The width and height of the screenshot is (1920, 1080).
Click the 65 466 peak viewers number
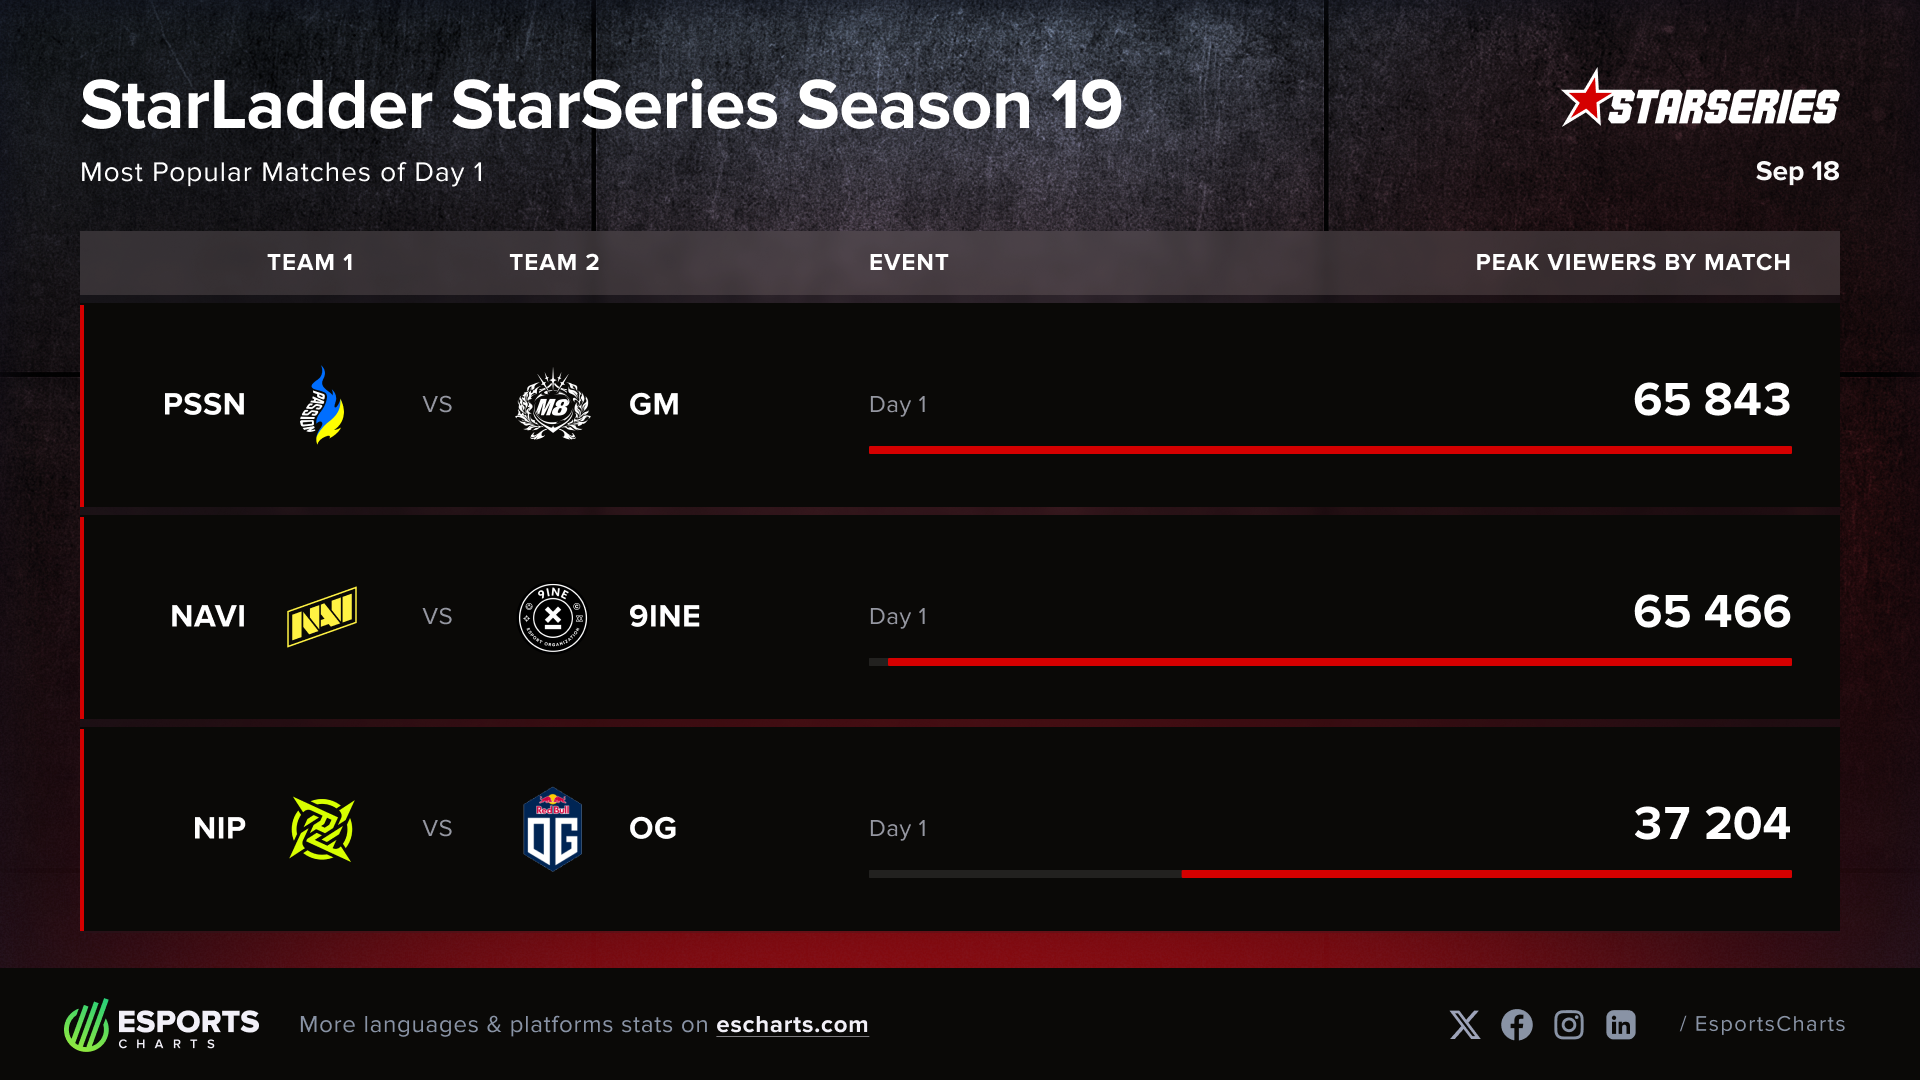coord(1712,612)
